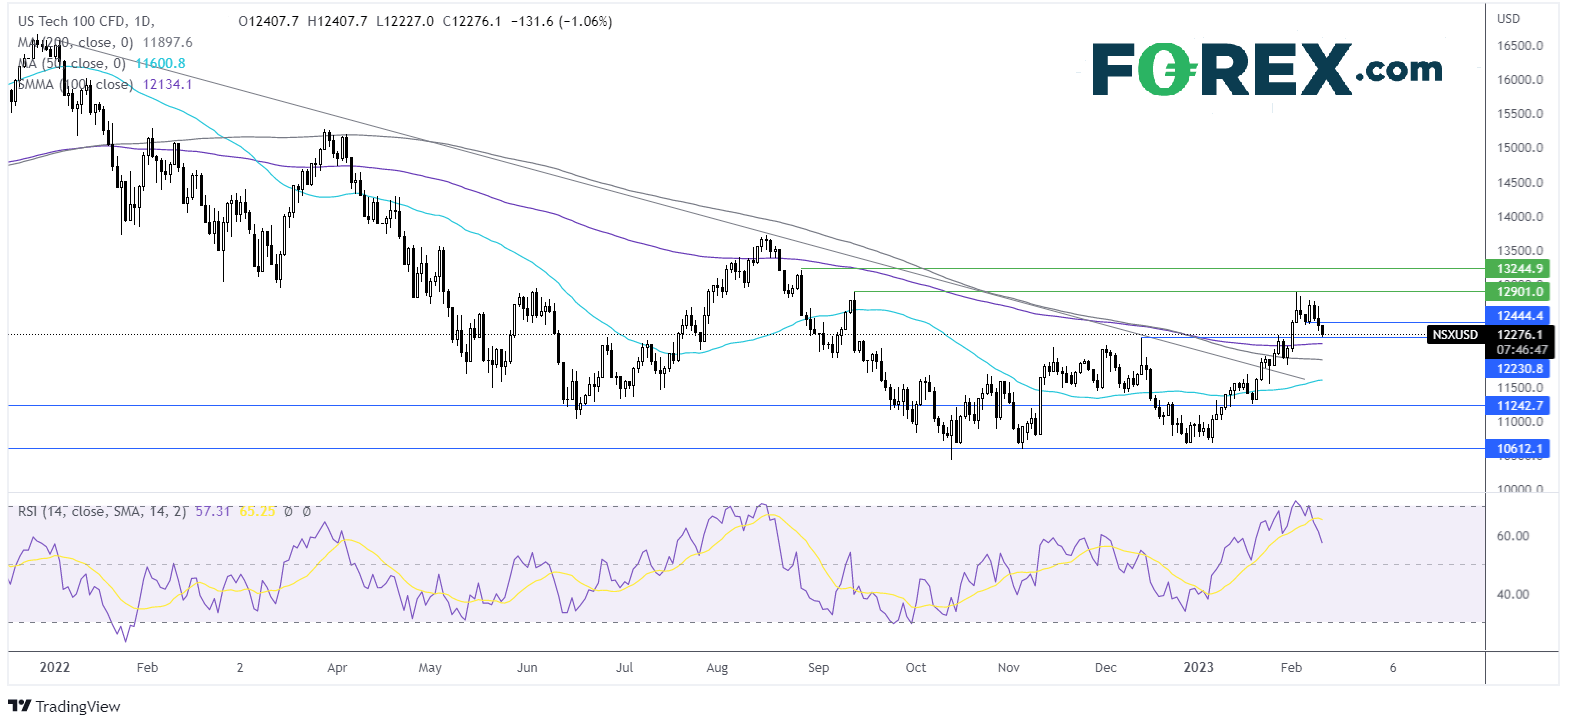Click the 2022 label on time axis

tap(54, 667)
